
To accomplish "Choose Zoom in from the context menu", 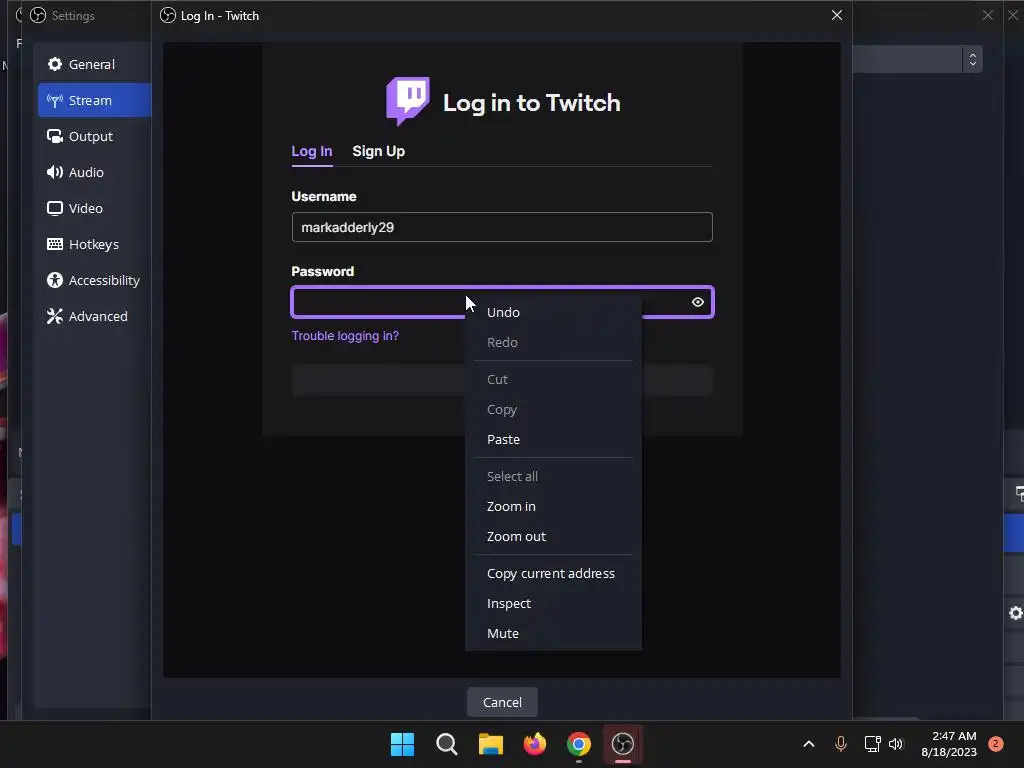I will point(552,506).
